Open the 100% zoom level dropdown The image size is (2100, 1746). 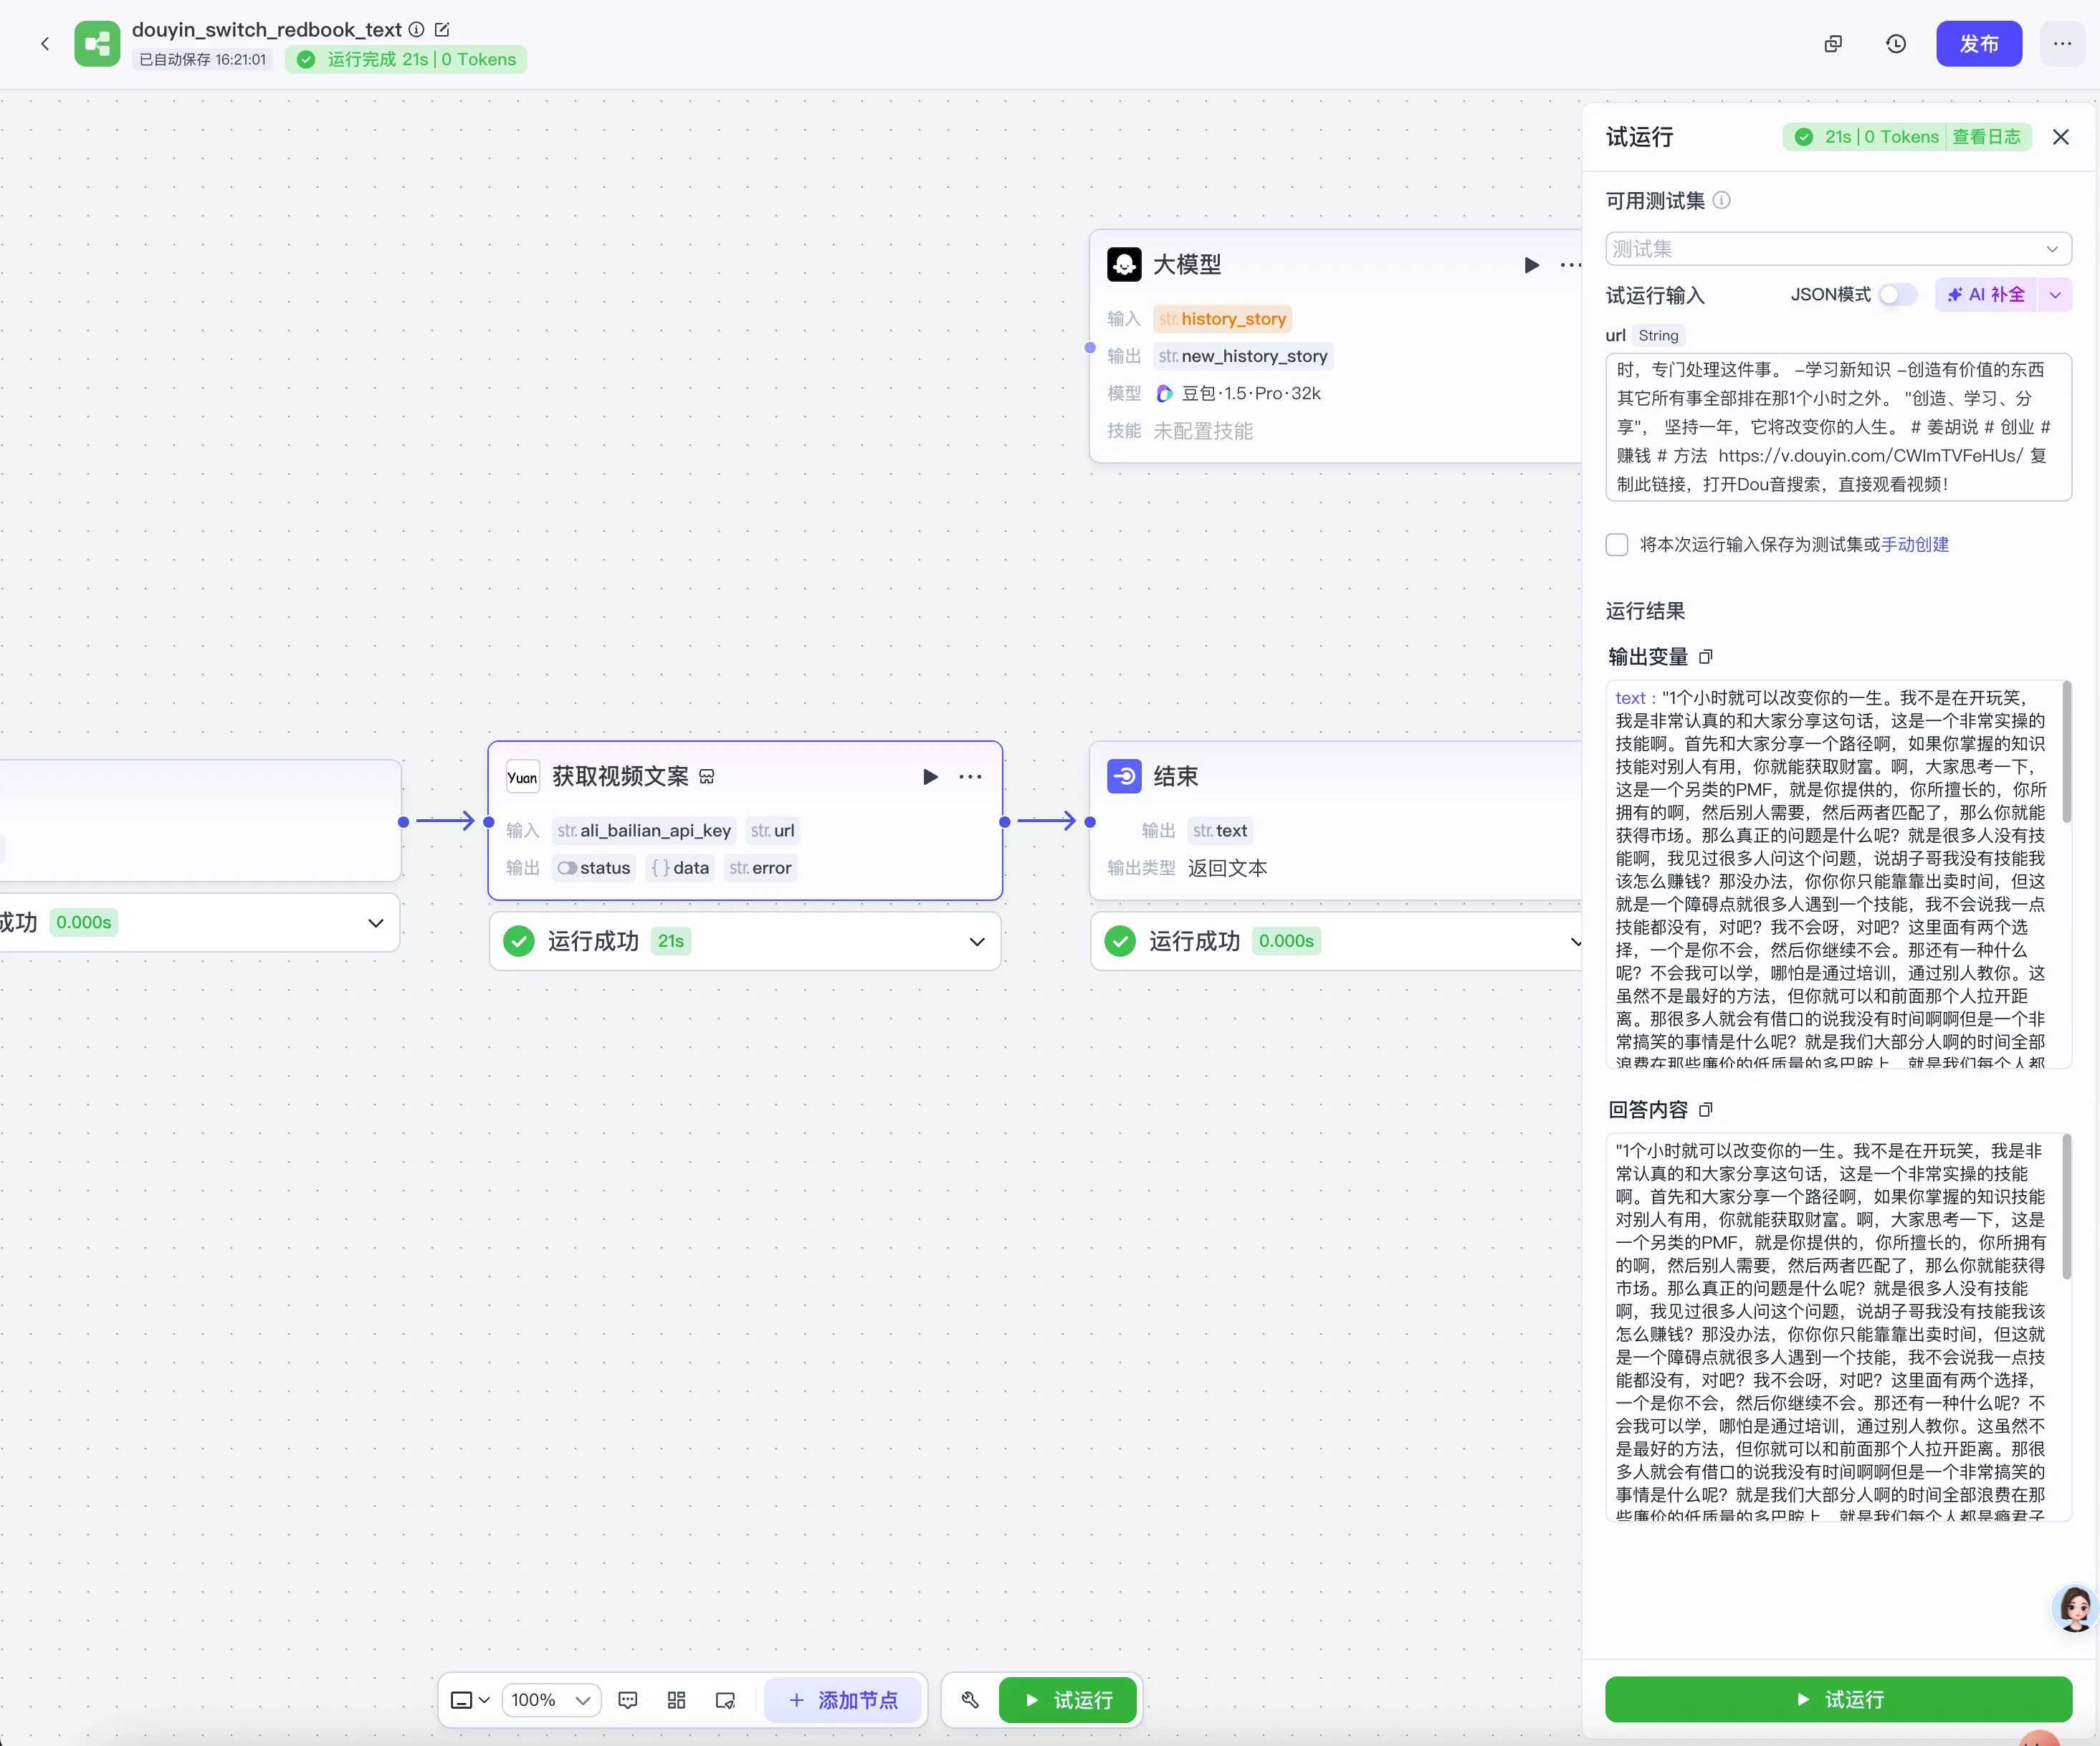[551, 1700]
